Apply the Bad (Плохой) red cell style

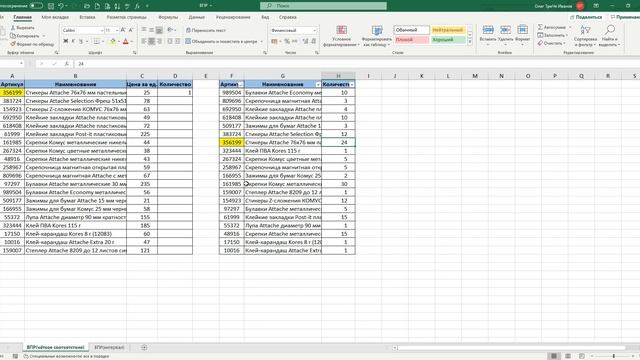[411, 40]
